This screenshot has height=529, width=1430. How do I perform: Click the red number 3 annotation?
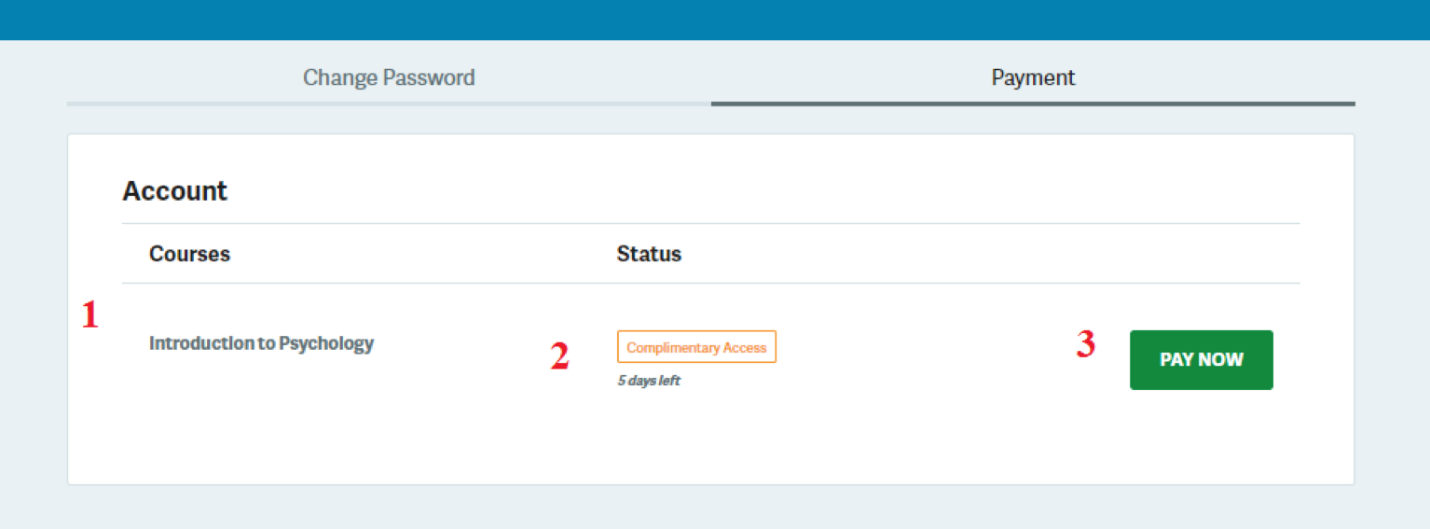1085,345
